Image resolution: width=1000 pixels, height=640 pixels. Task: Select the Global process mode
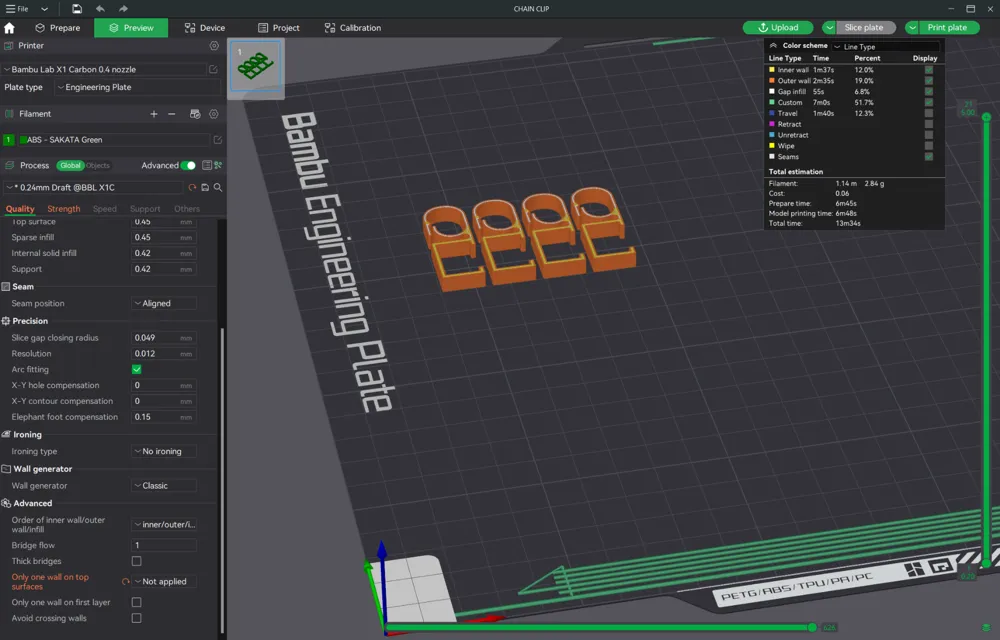70,166
